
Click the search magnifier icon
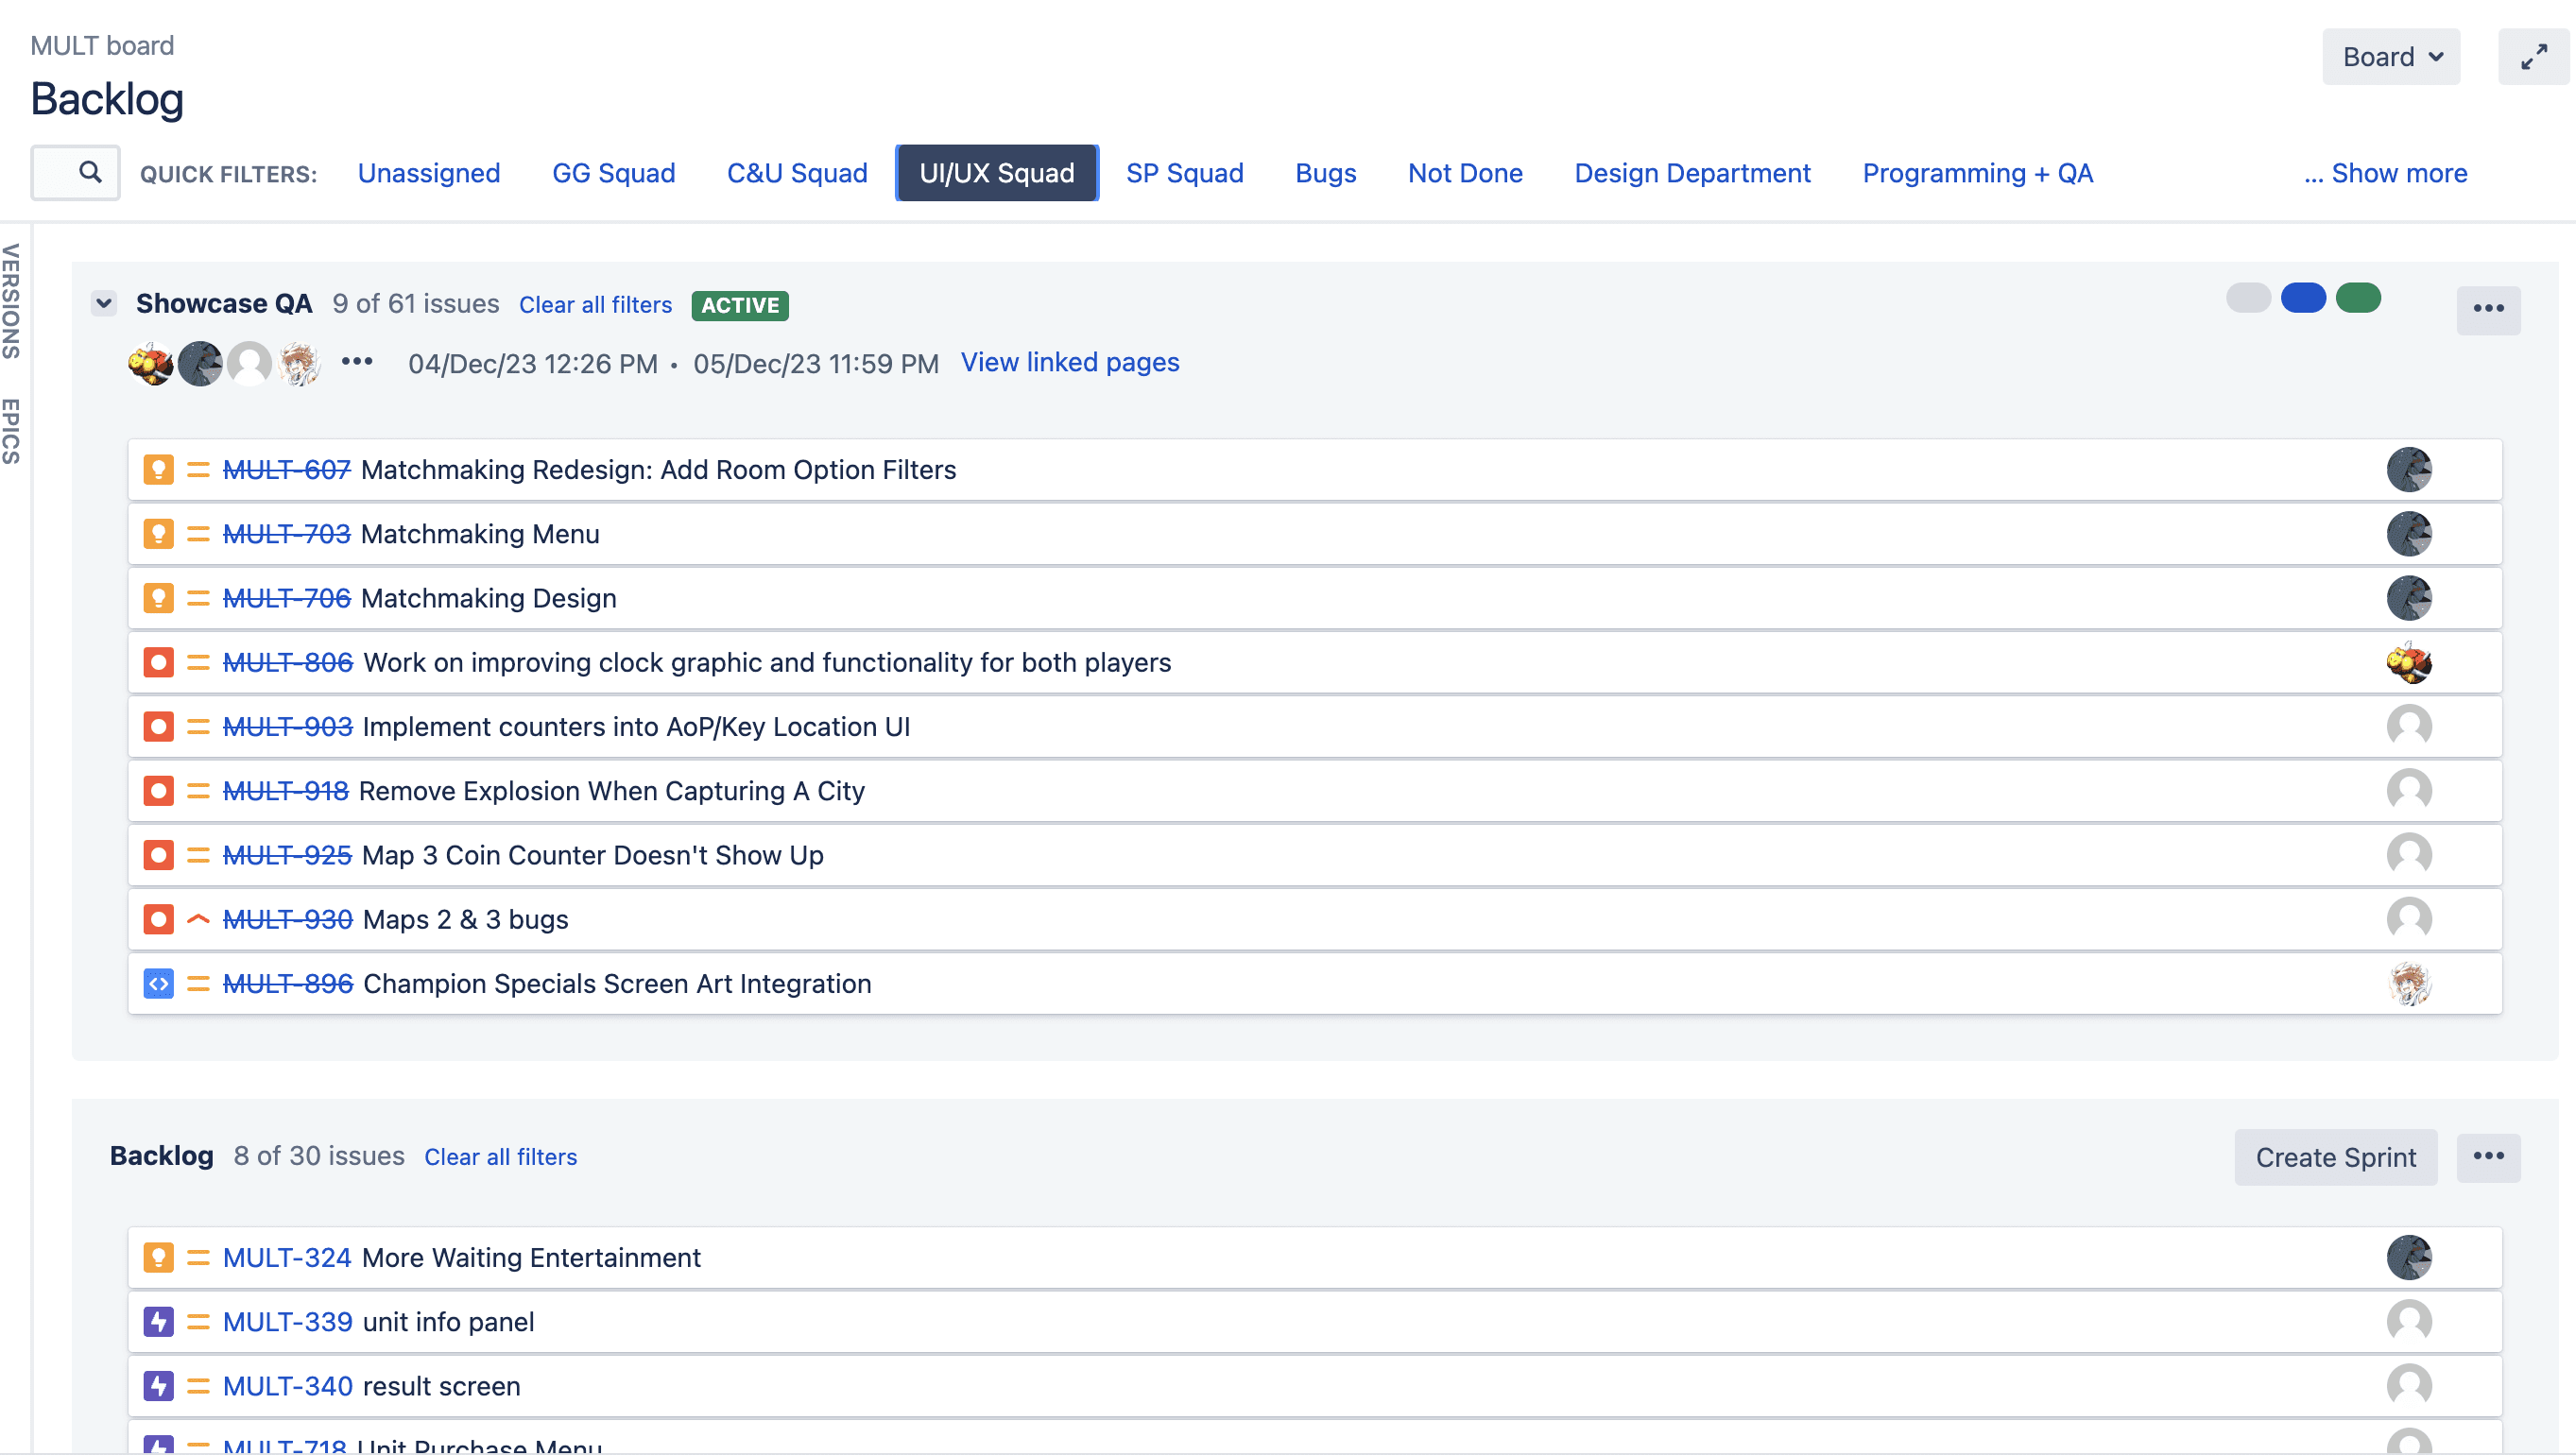(x=90, y=172)
